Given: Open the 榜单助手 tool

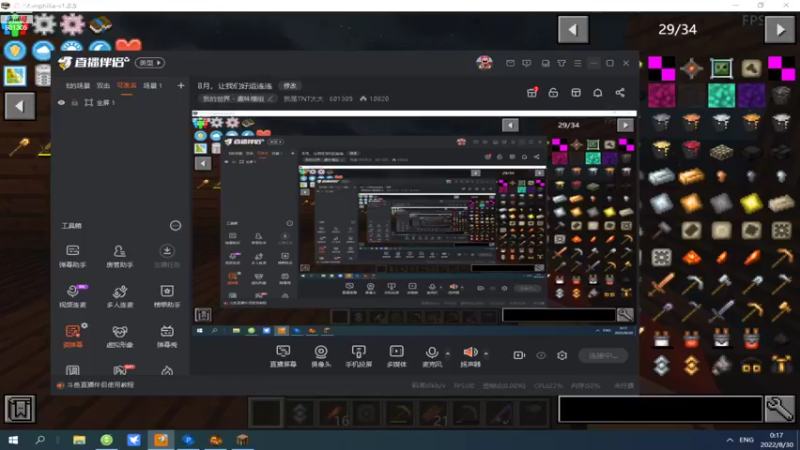Looking at the screenshot, I should 166,296.
